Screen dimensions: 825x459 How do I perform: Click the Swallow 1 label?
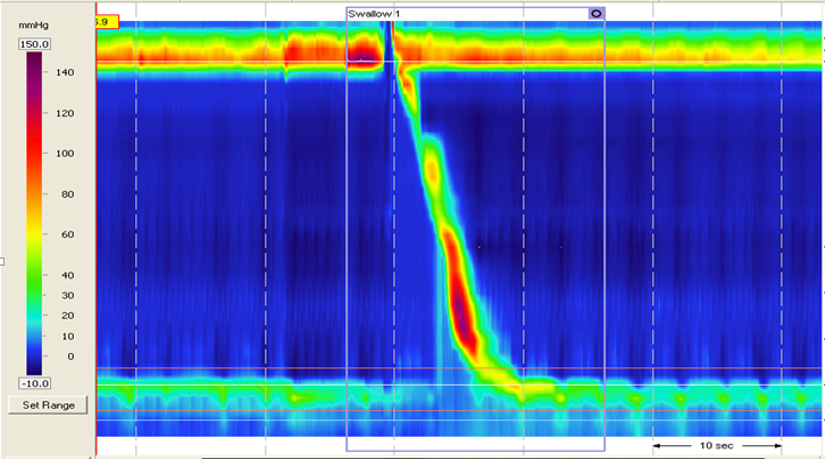373,13
